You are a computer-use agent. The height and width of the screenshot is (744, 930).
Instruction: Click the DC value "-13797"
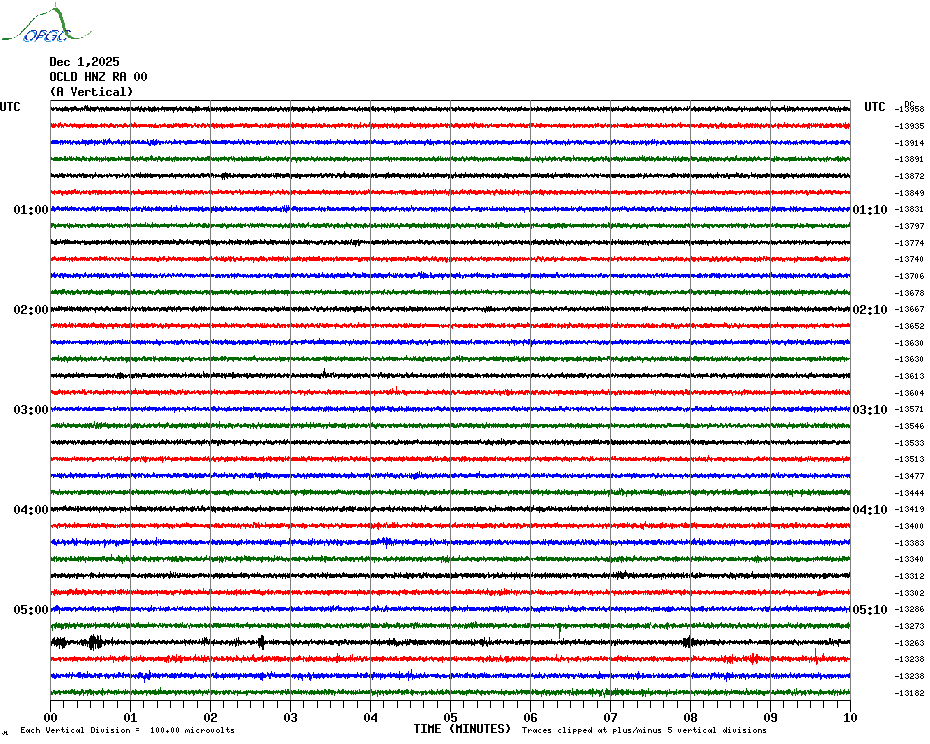coord(909,227)
